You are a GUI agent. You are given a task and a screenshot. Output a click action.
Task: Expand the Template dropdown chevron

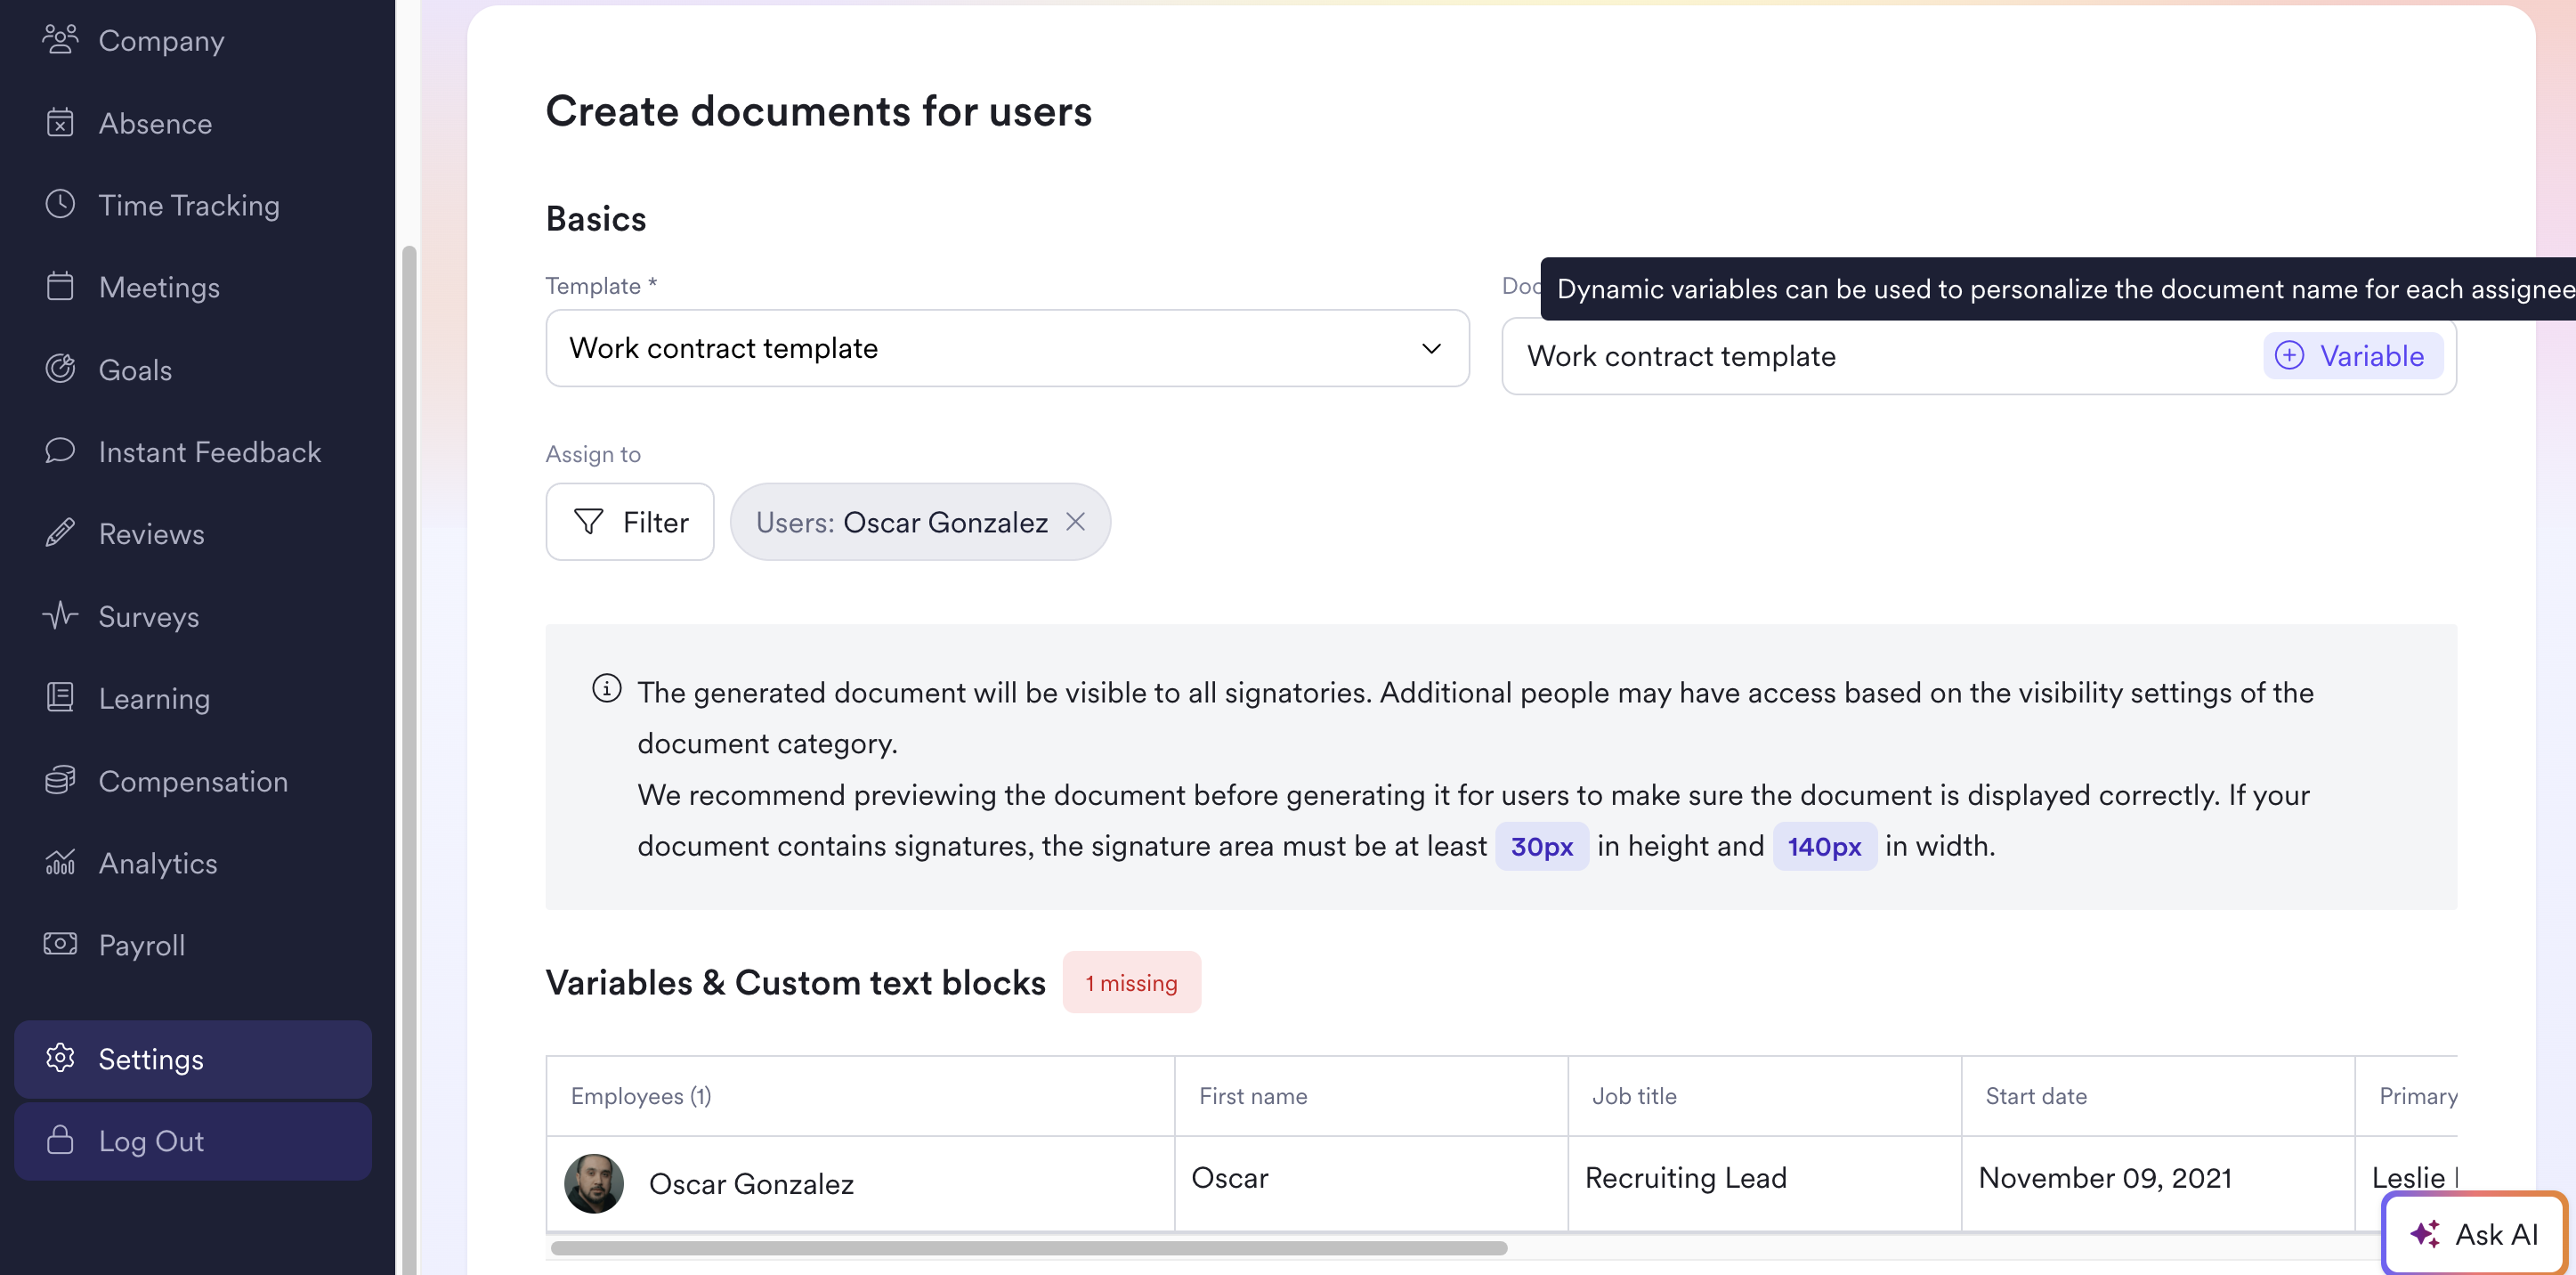pyautogui.click(x=1431, y=348)
